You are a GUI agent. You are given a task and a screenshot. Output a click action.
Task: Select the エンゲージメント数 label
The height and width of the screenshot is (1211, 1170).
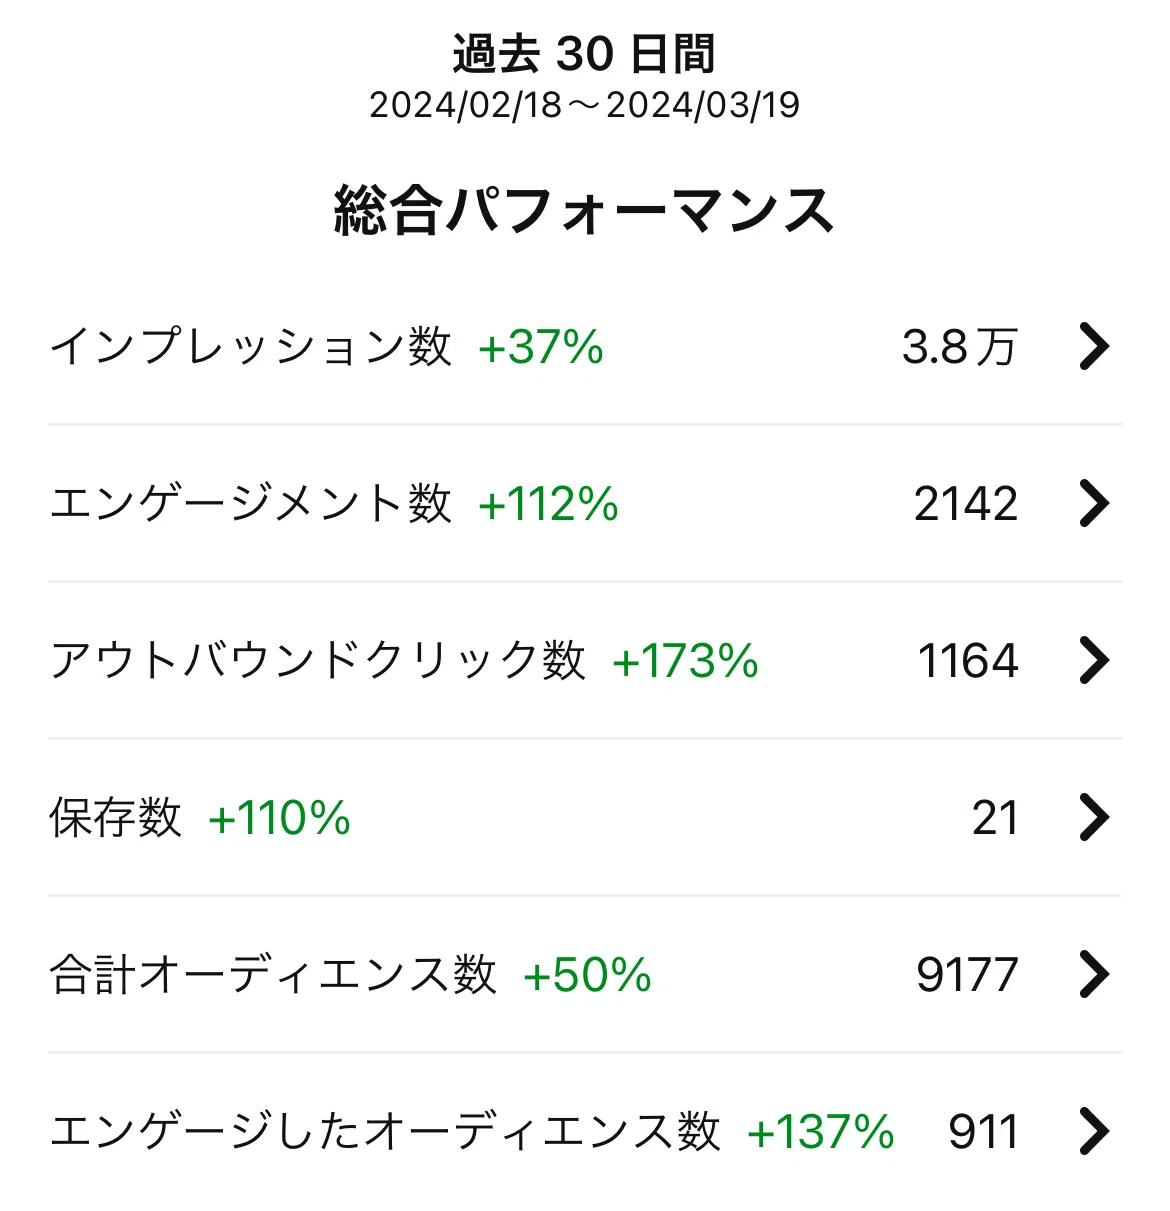coord(251,503)
